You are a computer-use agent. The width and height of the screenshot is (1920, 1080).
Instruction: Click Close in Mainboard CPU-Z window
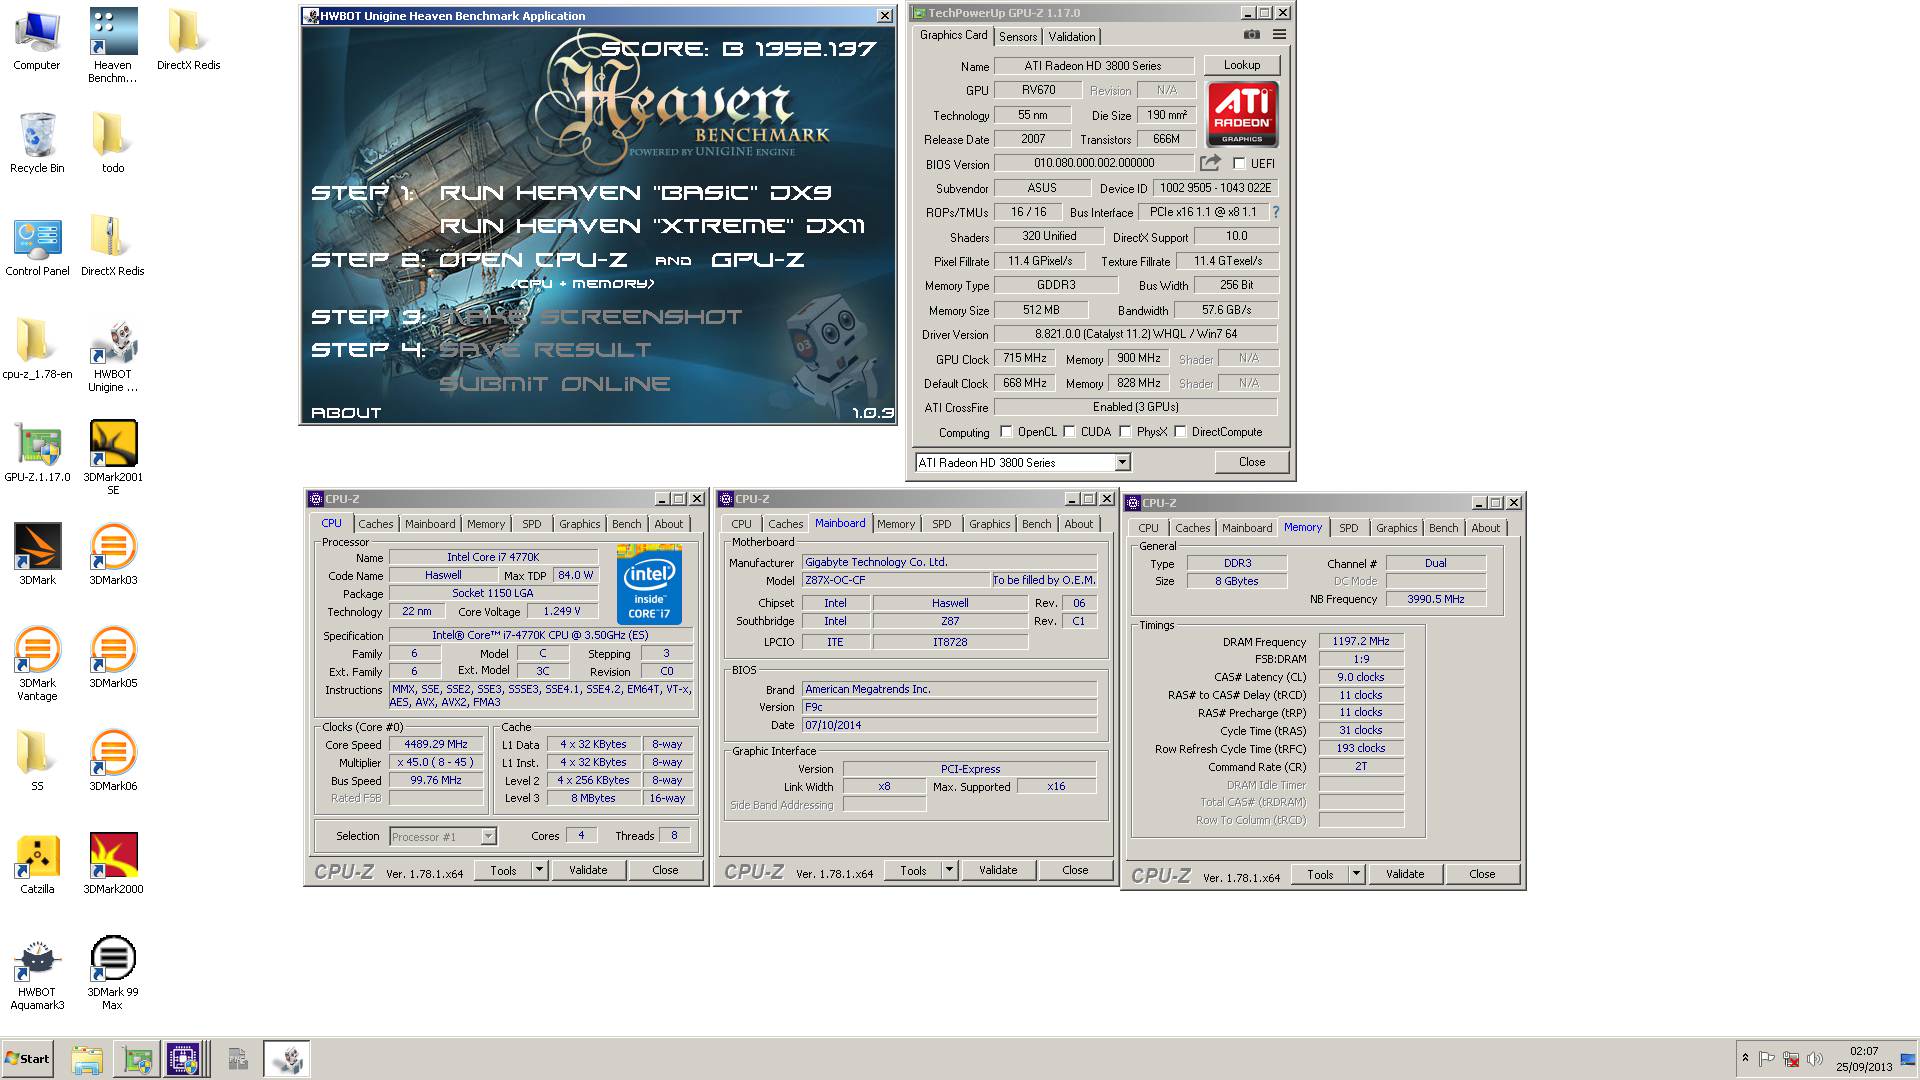click(1075, 870)
